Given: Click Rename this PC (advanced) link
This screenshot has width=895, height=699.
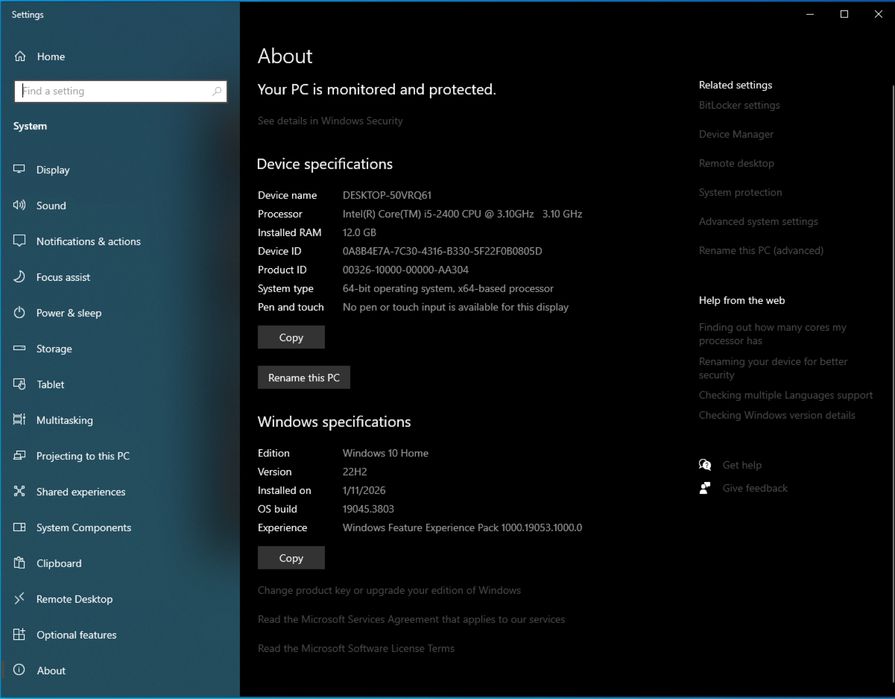Looking at the screenshot, I should pyautogui.click(x=761, y=250).
